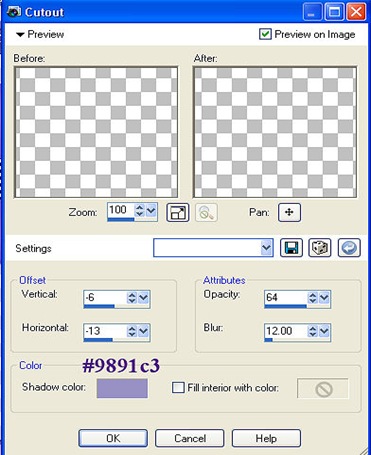Image resolution: width=371 pixels, height=455 pixels.
Task: Toggle the Preview on Image checkbox
Action: point(265,34)
